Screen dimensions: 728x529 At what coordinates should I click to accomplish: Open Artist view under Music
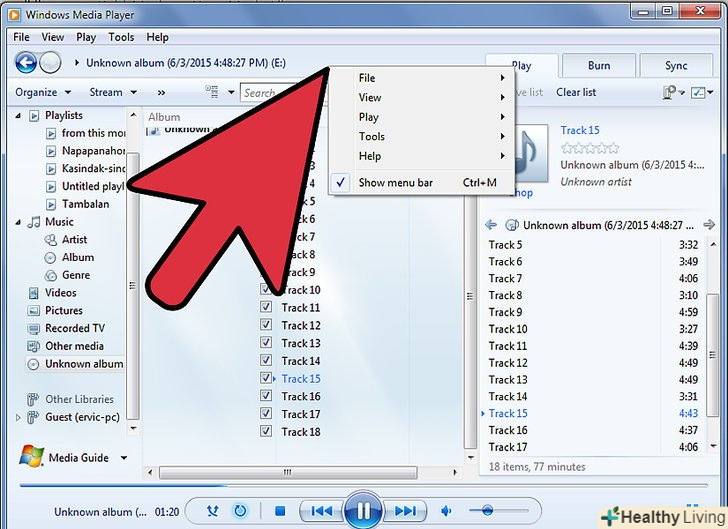74,240
